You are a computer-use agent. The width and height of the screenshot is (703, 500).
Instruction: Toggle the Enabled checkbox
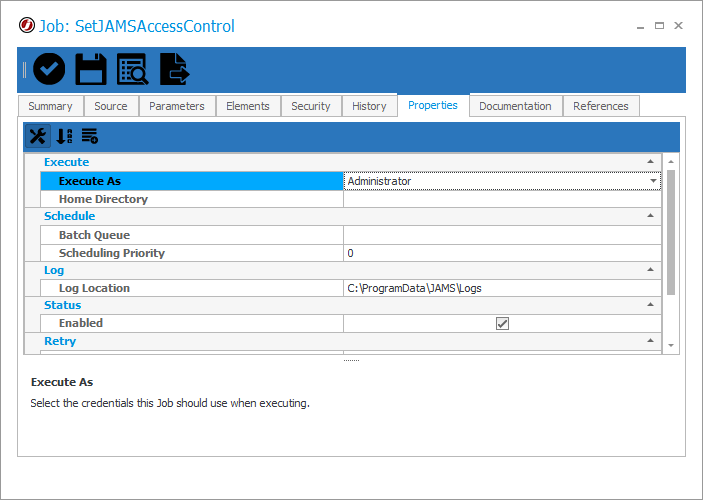(502, 323)
